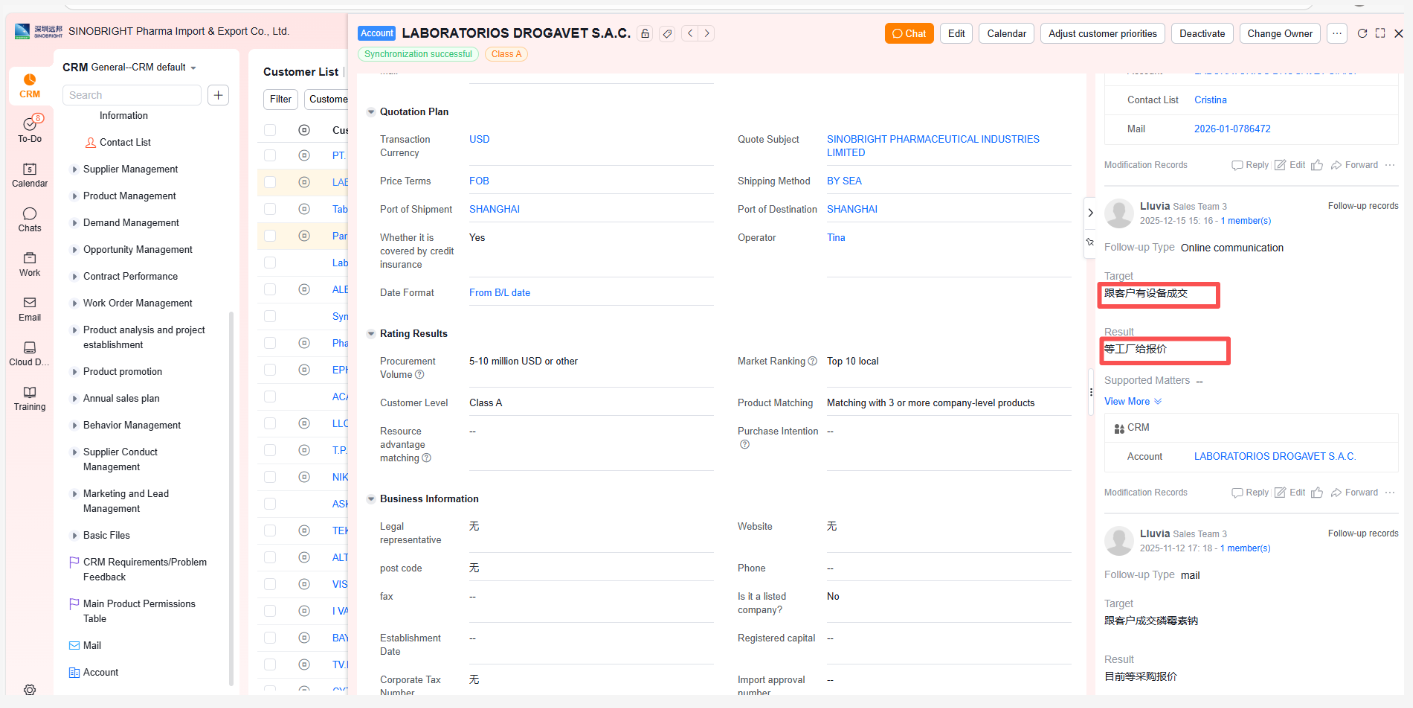
Task: Collapse the Rating Results section
Action: [x=371, y=334]
